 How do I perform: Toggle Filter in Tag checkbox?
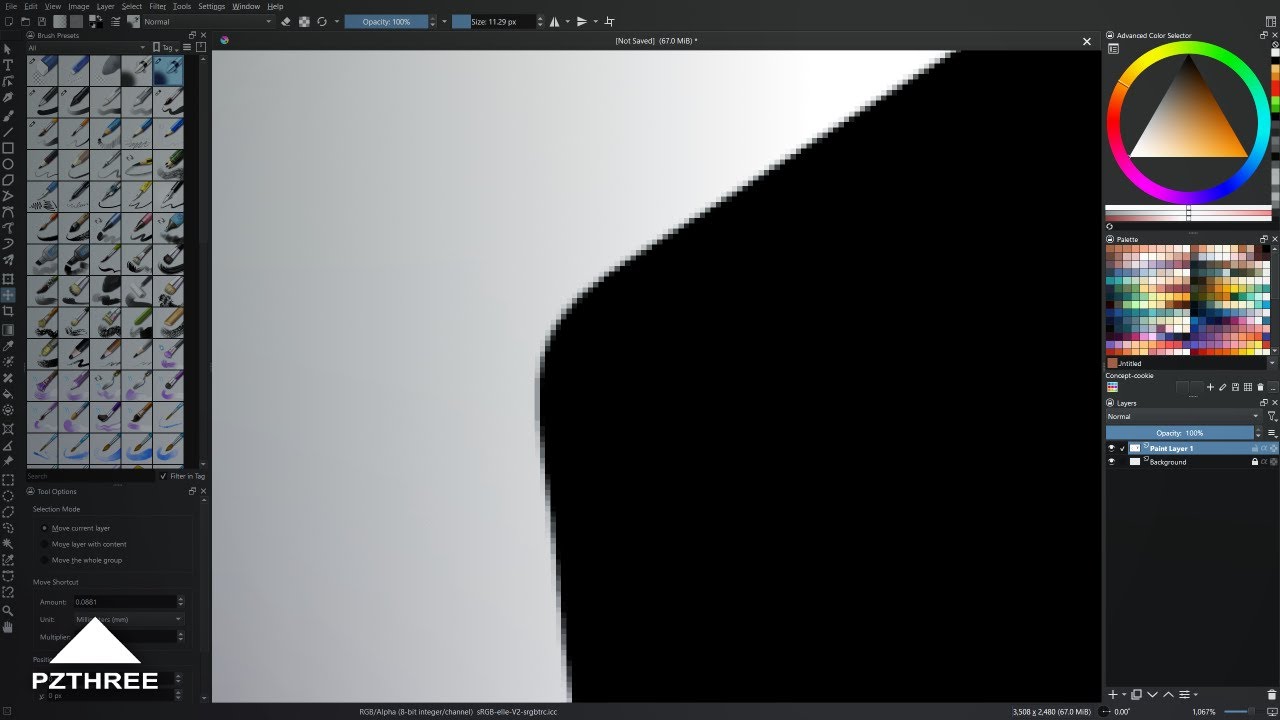(x=183, y=476)
